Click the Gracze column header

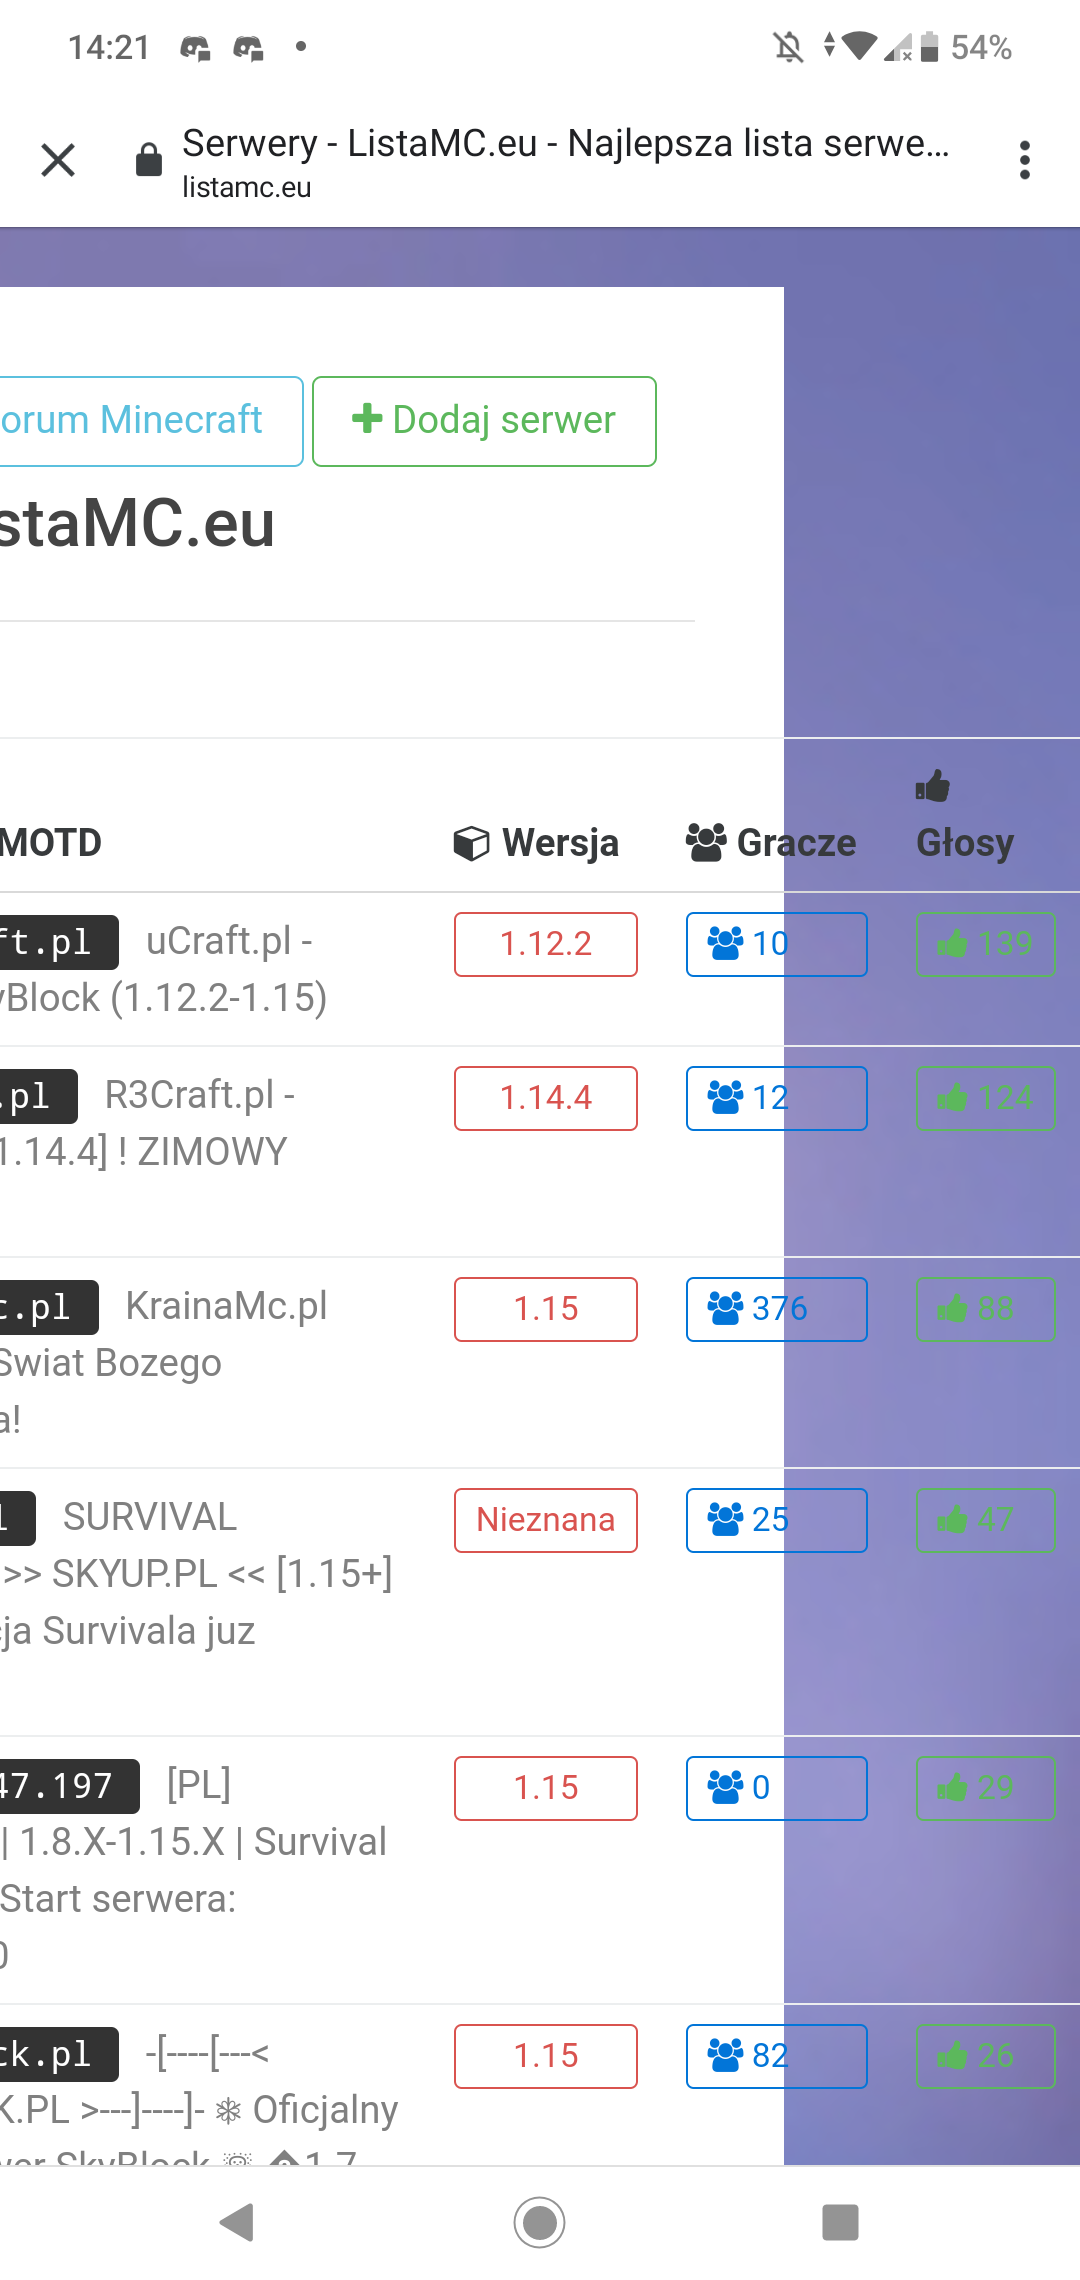[771, 843]
